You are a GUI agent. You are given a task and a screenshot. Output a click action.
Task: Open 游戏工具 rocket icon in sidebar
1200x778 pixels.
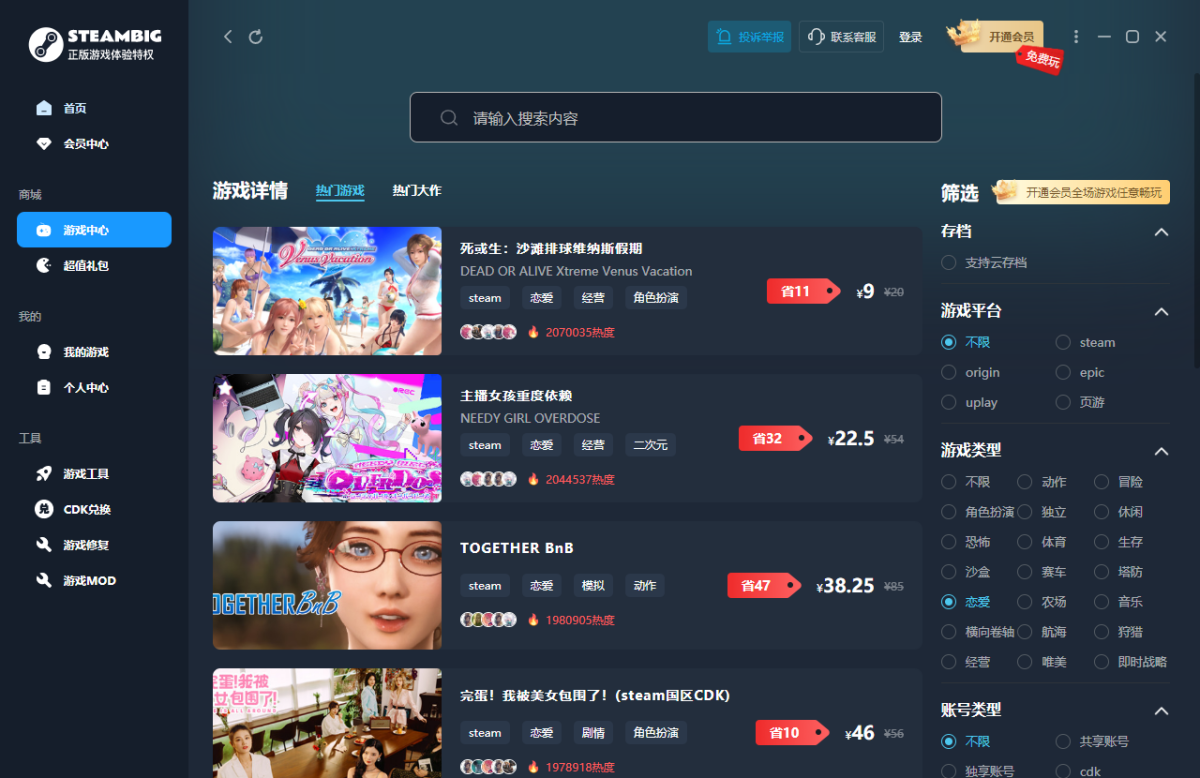click(x=44, y=474)
